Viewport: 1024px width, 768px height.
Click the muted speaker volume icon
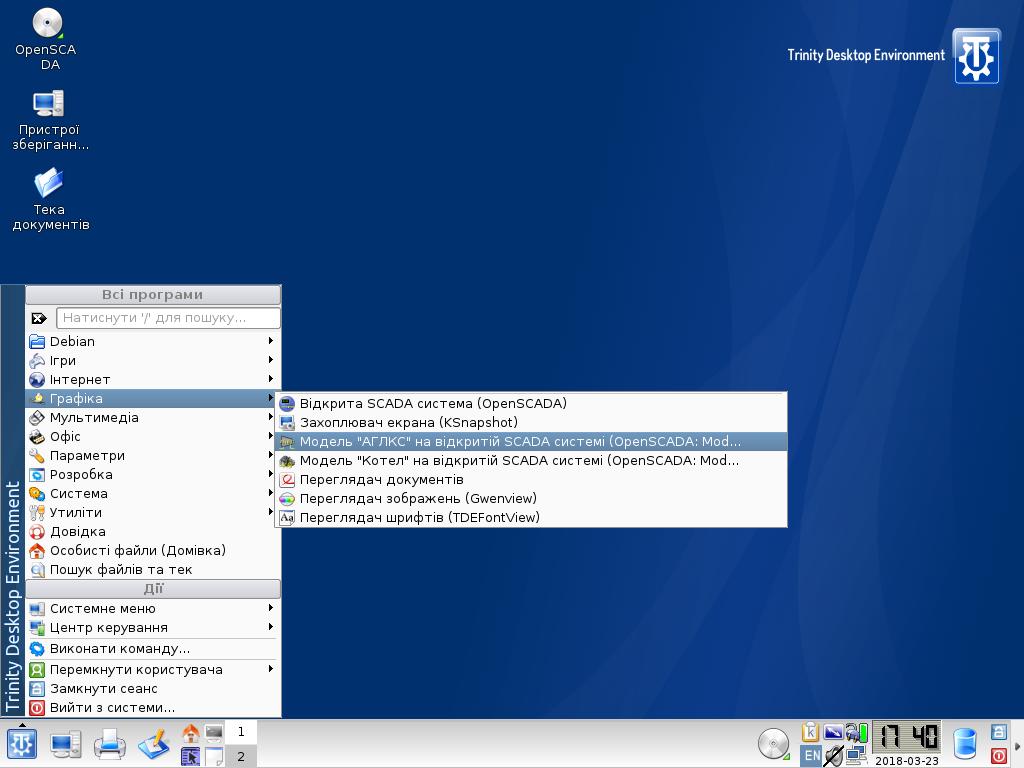point(833,756)
